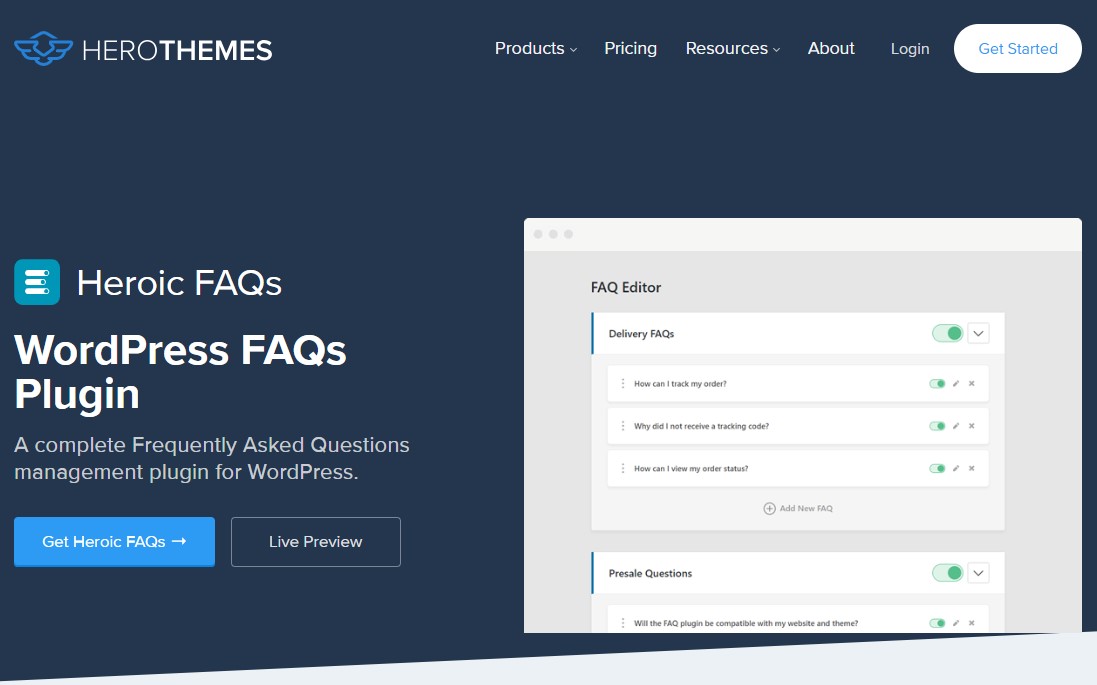Collapse Presale Questions with its chevron button

point(978,573)
